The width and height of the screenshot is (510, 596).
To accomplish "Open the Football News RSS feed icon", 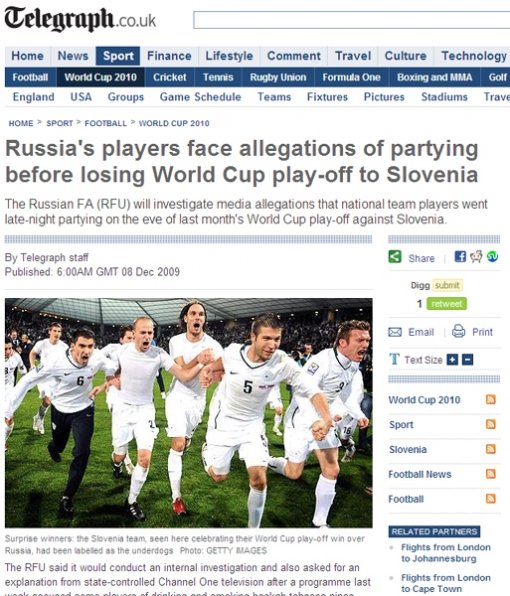I will [491, 474].
